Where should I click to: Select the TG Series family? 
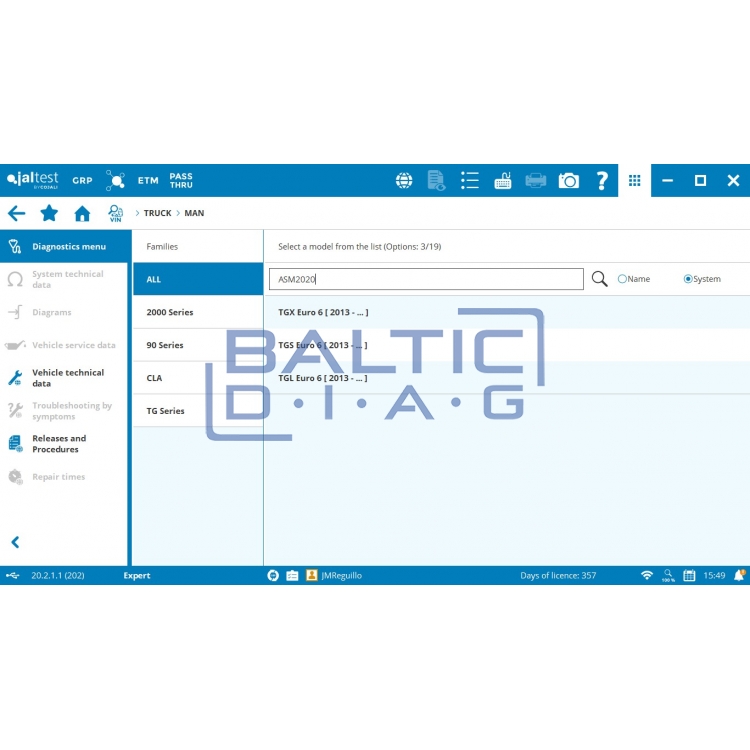(198, 411)
